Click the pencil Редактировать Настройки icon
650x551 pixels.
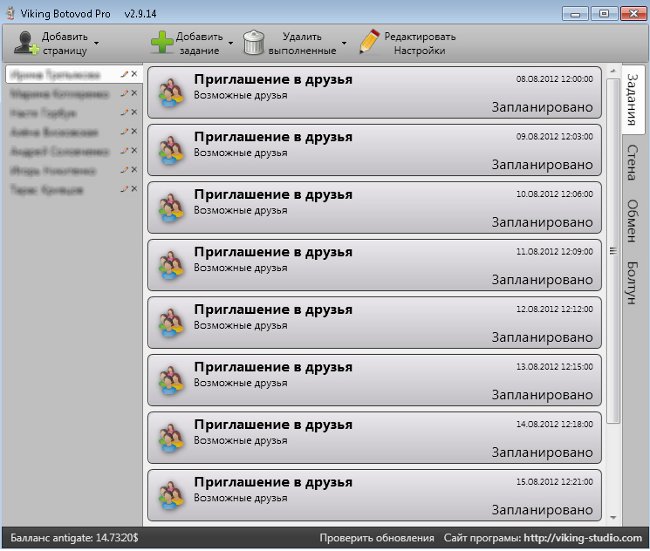[x=369, y=41]
